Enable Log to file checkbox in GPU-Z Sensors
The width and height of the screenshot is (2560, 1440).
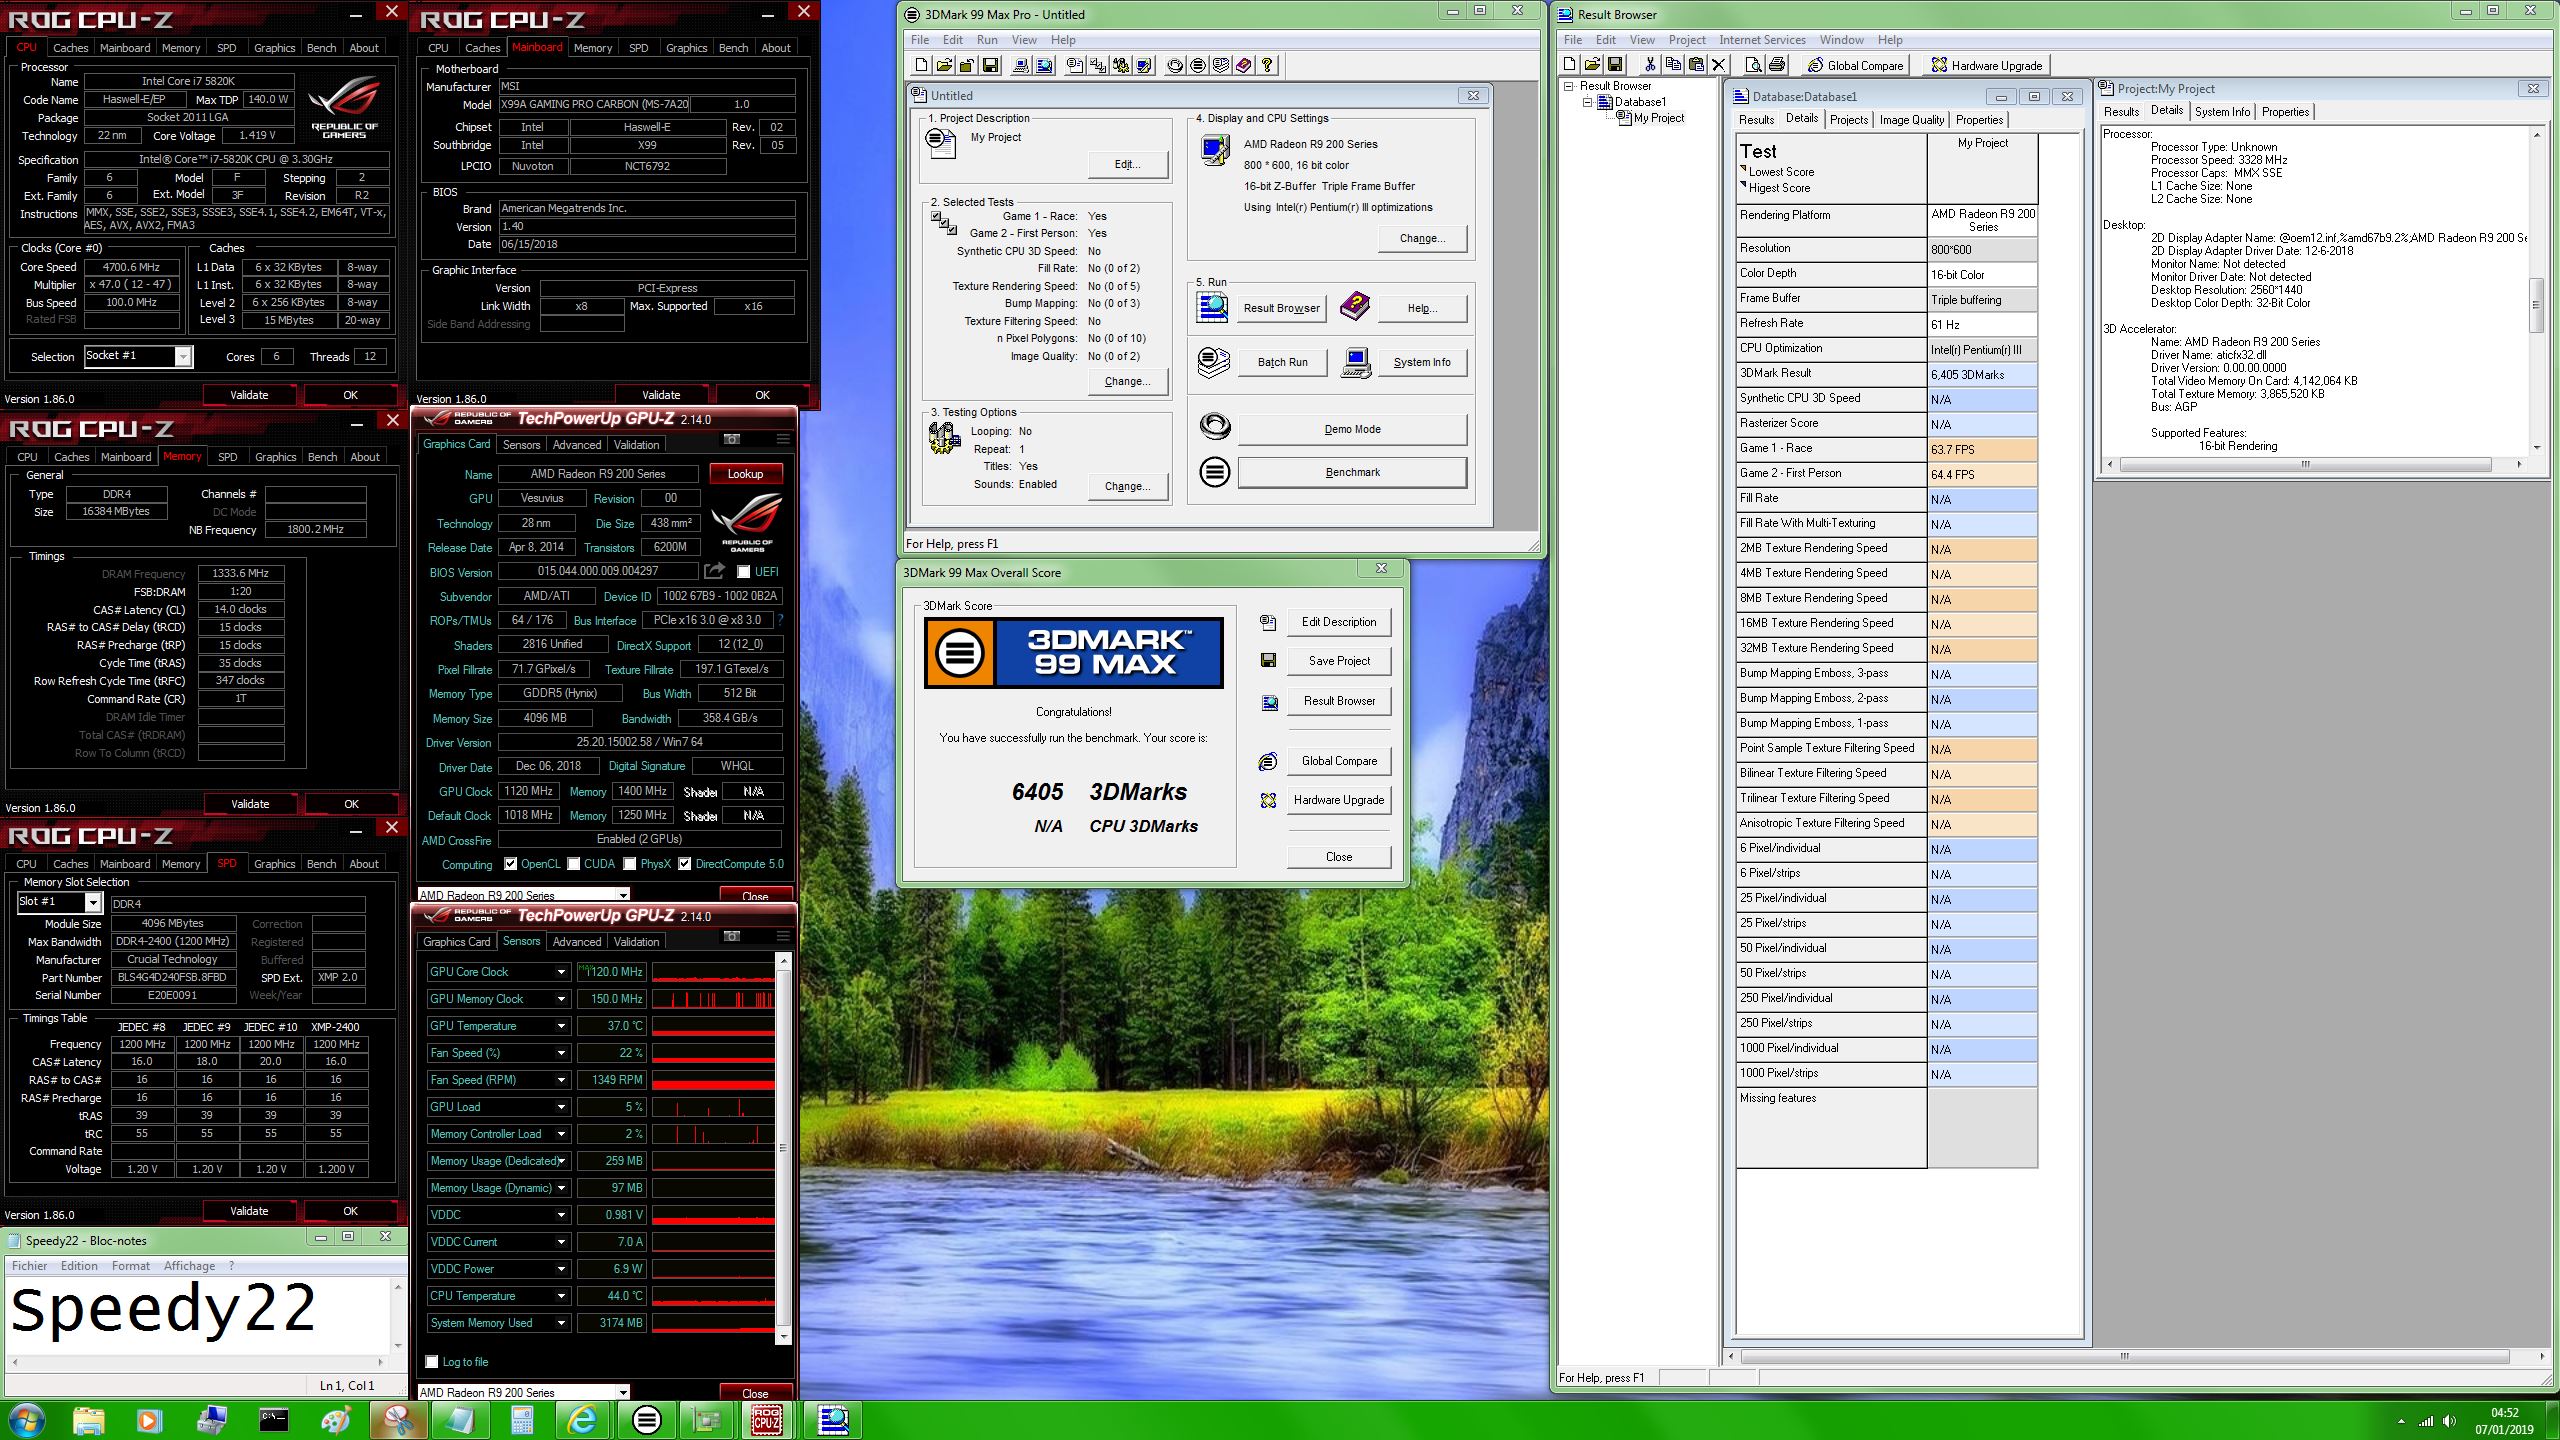(x=432, y=1362)
